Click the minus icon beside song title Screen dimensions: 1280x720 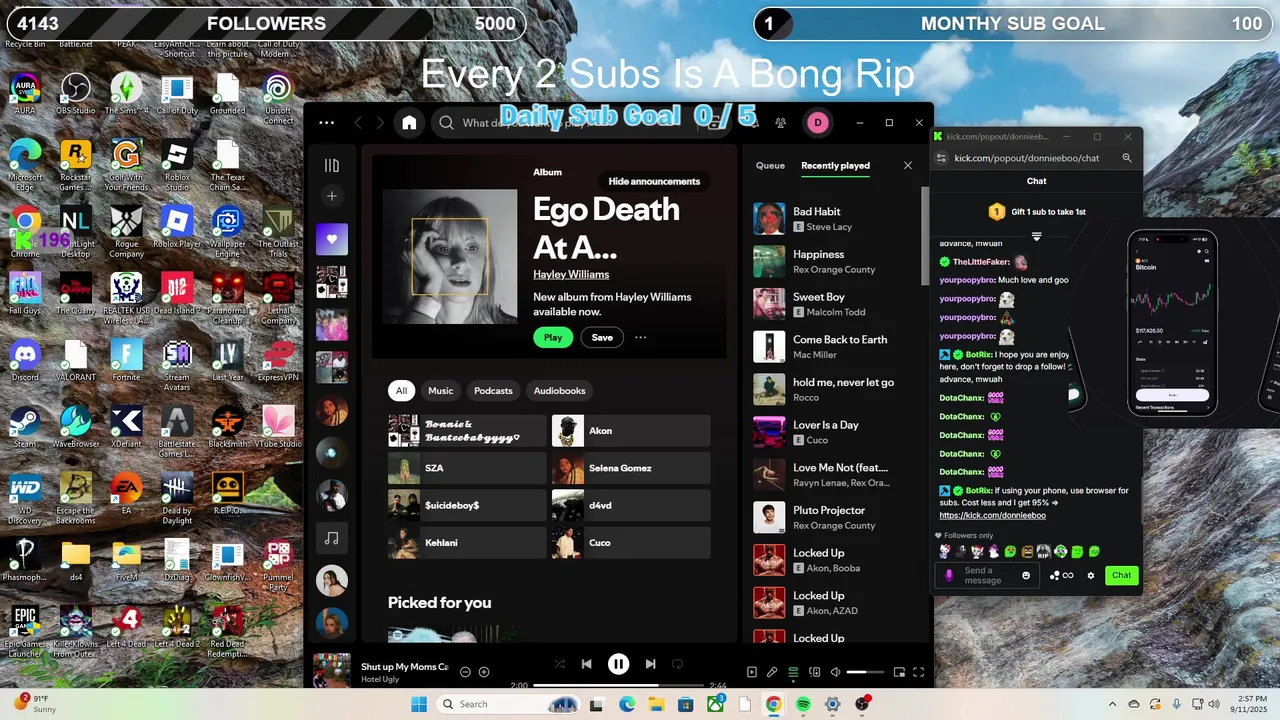pyautogui.click(x=465, y=672)
